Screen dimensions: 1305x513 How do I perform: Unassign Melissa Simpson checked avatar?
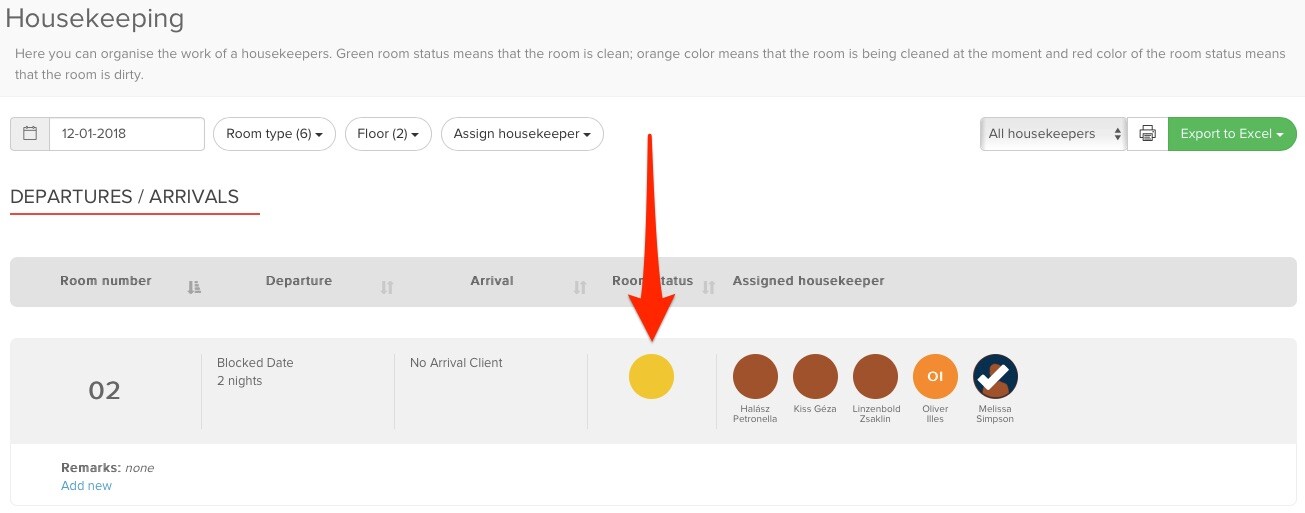click(x=995, y=376)
